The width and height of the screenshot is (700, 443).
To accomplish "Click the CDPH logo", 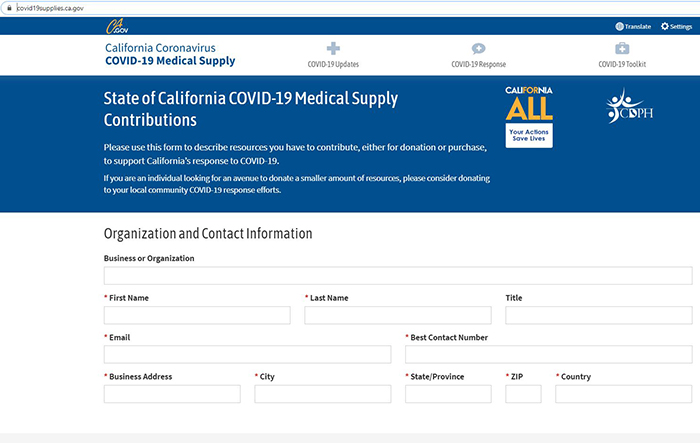I will click(x=629, y=106).
